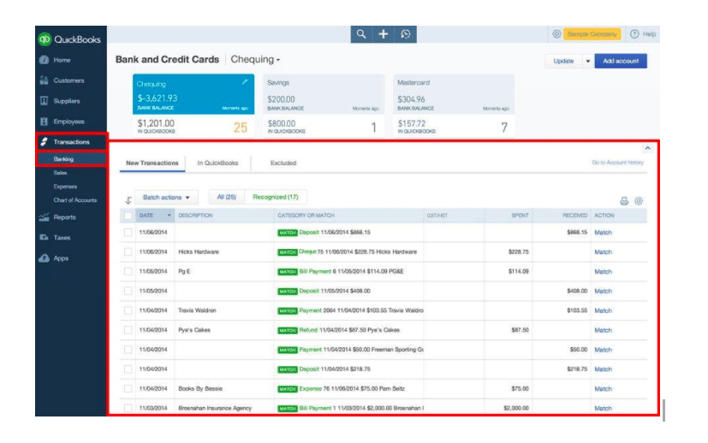Click the Help question mark icon

(634, 34)
